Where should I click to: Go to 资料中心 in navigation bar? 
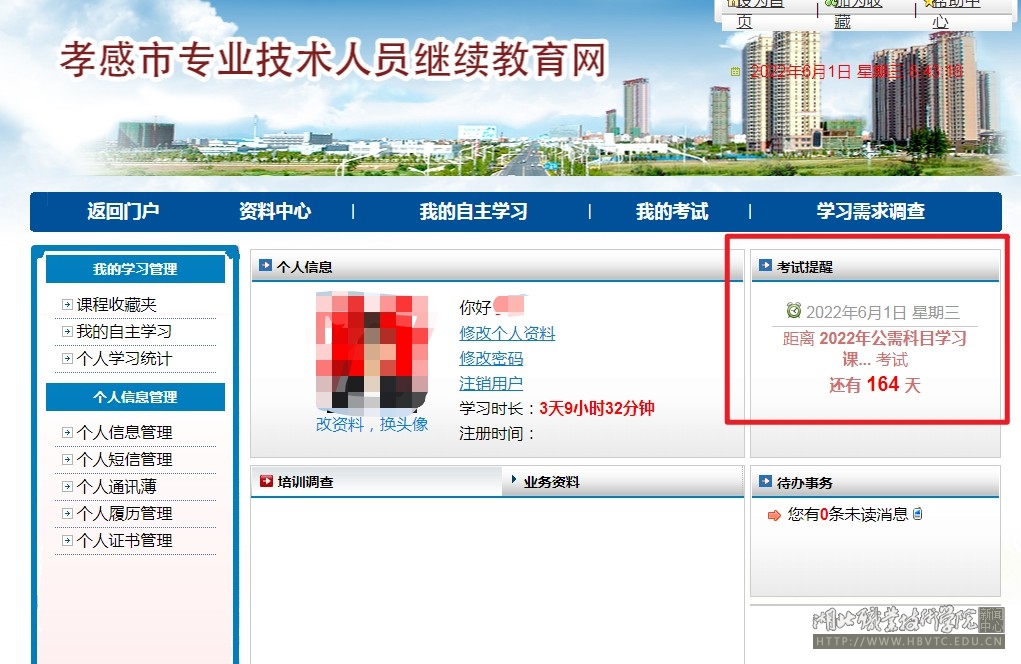275,212
